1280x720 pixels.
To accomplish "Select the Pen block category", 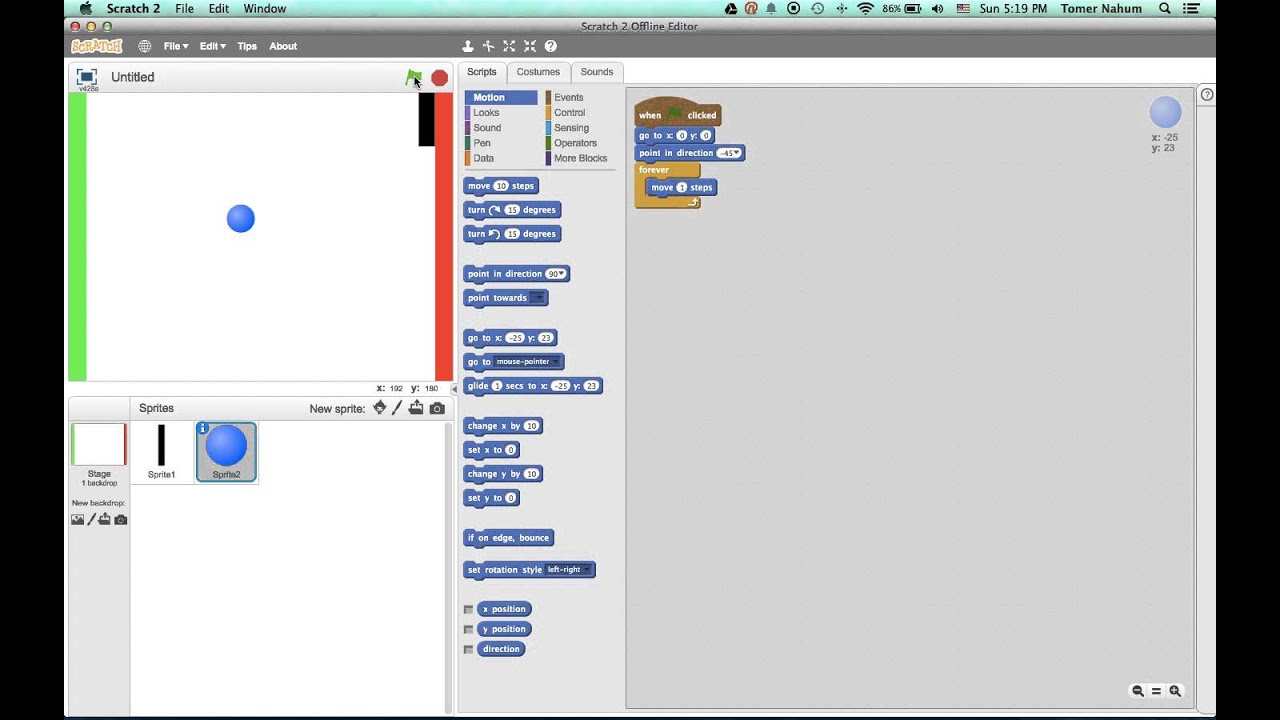I will point(481,143).
